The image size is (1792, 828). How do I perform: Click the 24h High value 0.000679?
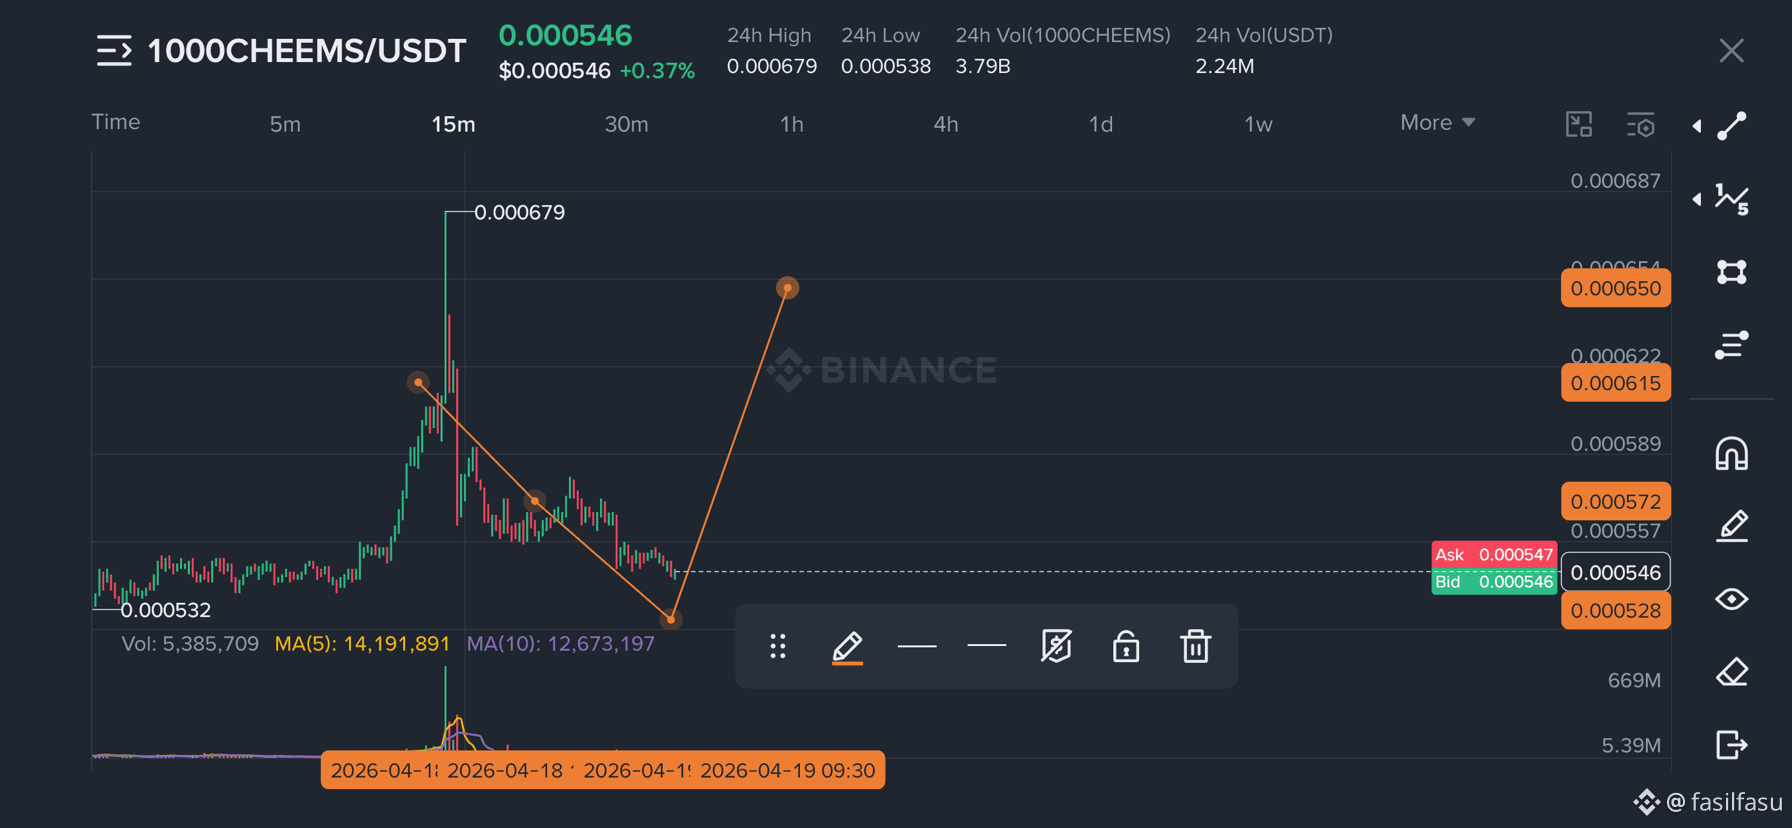(771, 66)
